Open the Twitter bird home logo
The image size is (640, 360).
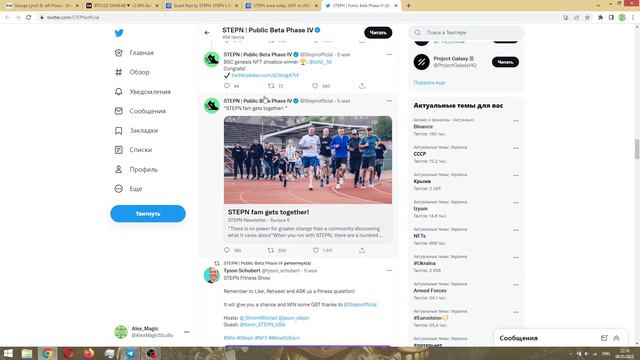click(x=119, y=33)
